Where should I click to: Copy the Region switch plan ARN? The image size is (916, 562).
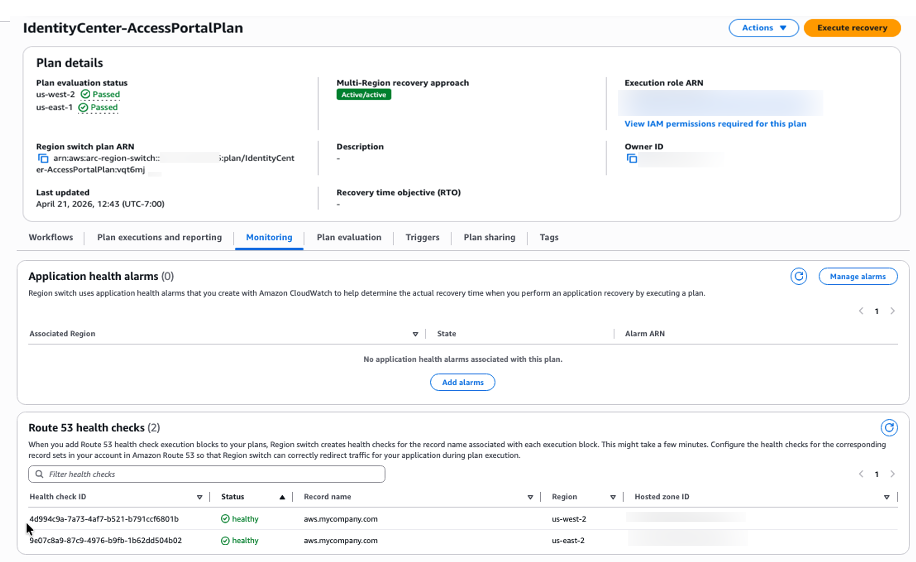[x=43, y=158]
